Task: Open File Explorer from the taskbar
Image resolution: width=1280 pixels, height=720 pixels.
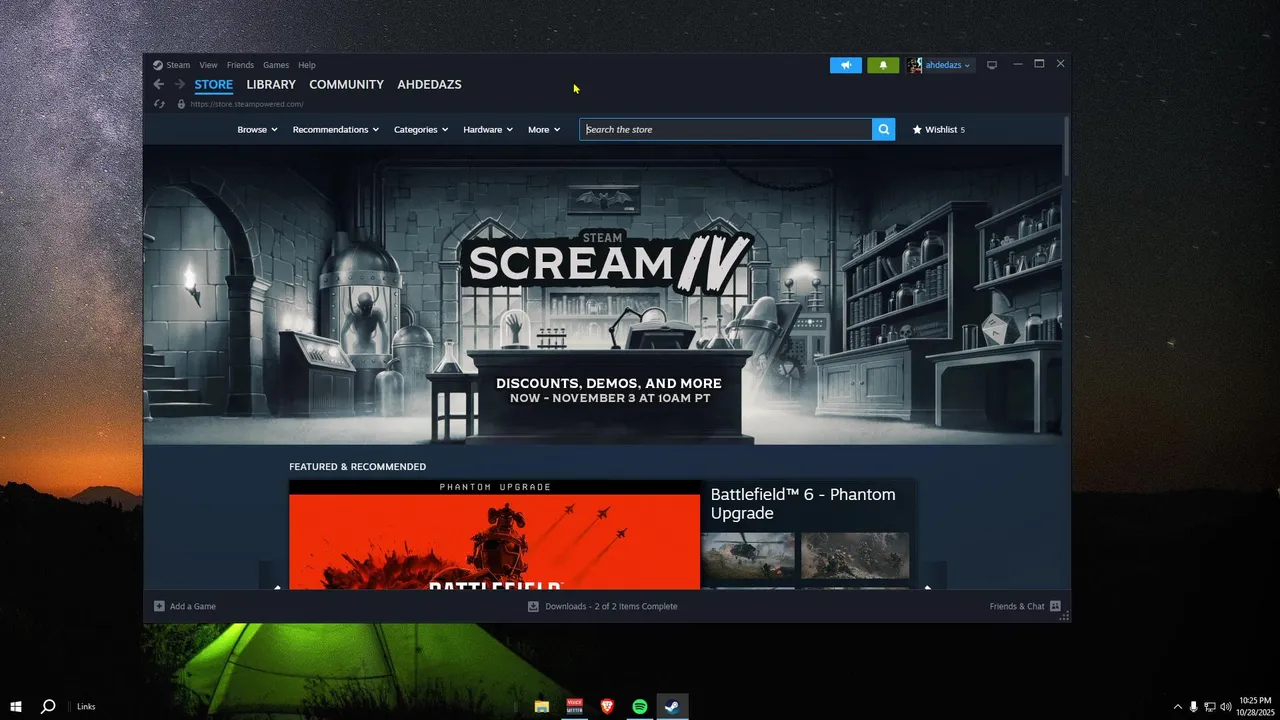Action: [x=542, y=706]
